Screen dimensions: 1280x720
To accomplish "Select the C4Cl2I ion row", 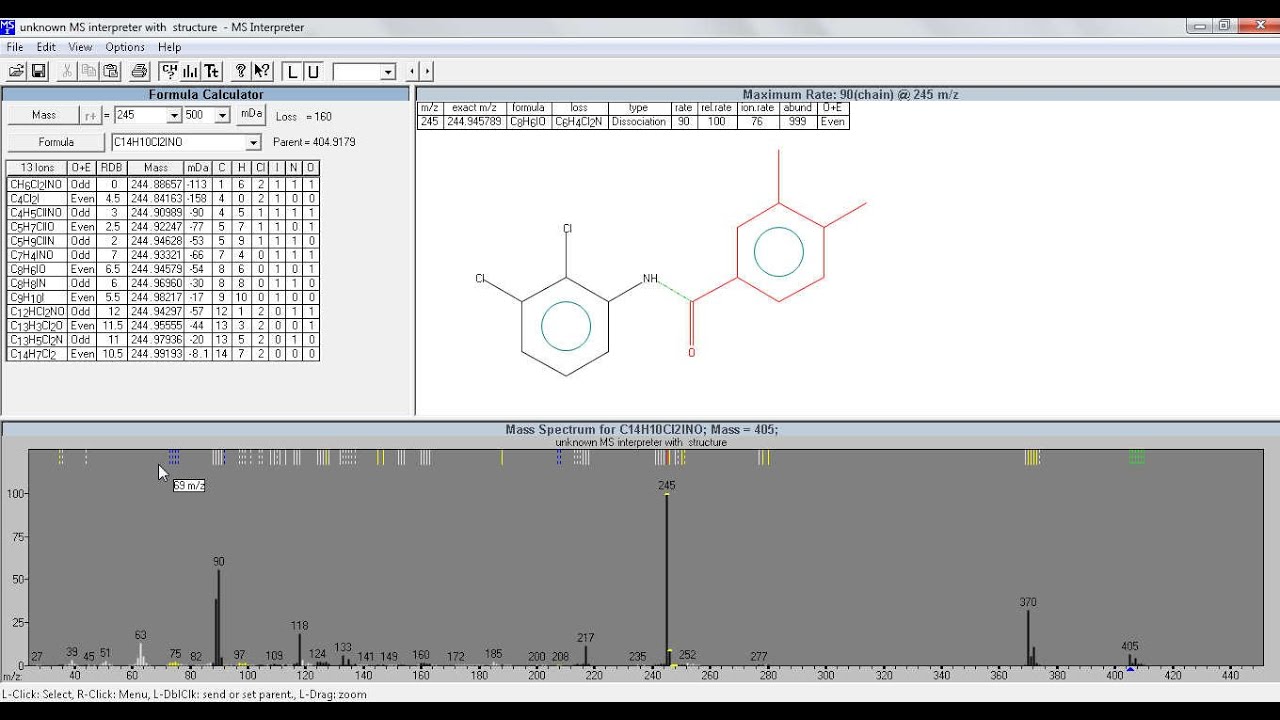I will click(163, 199).
